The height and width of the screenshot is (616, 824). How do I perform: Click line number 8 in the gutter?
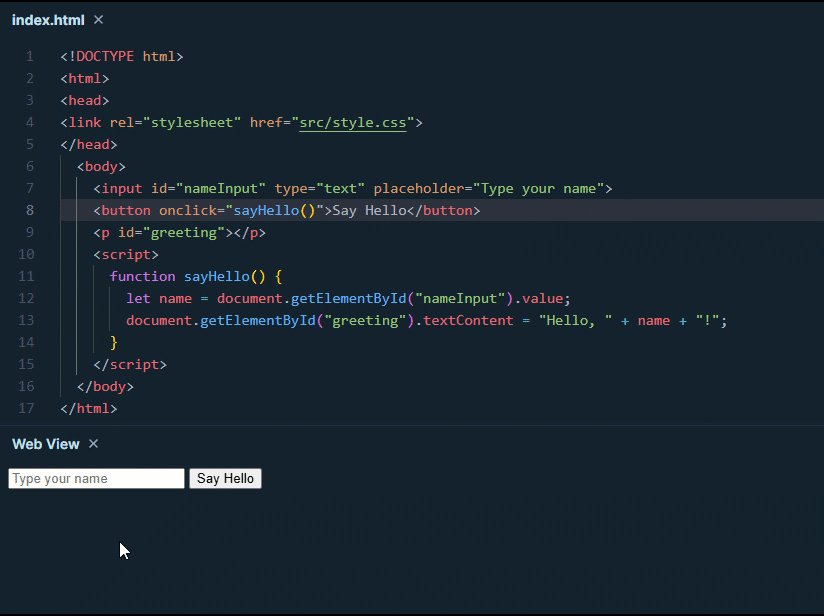(x=29, y=210)
